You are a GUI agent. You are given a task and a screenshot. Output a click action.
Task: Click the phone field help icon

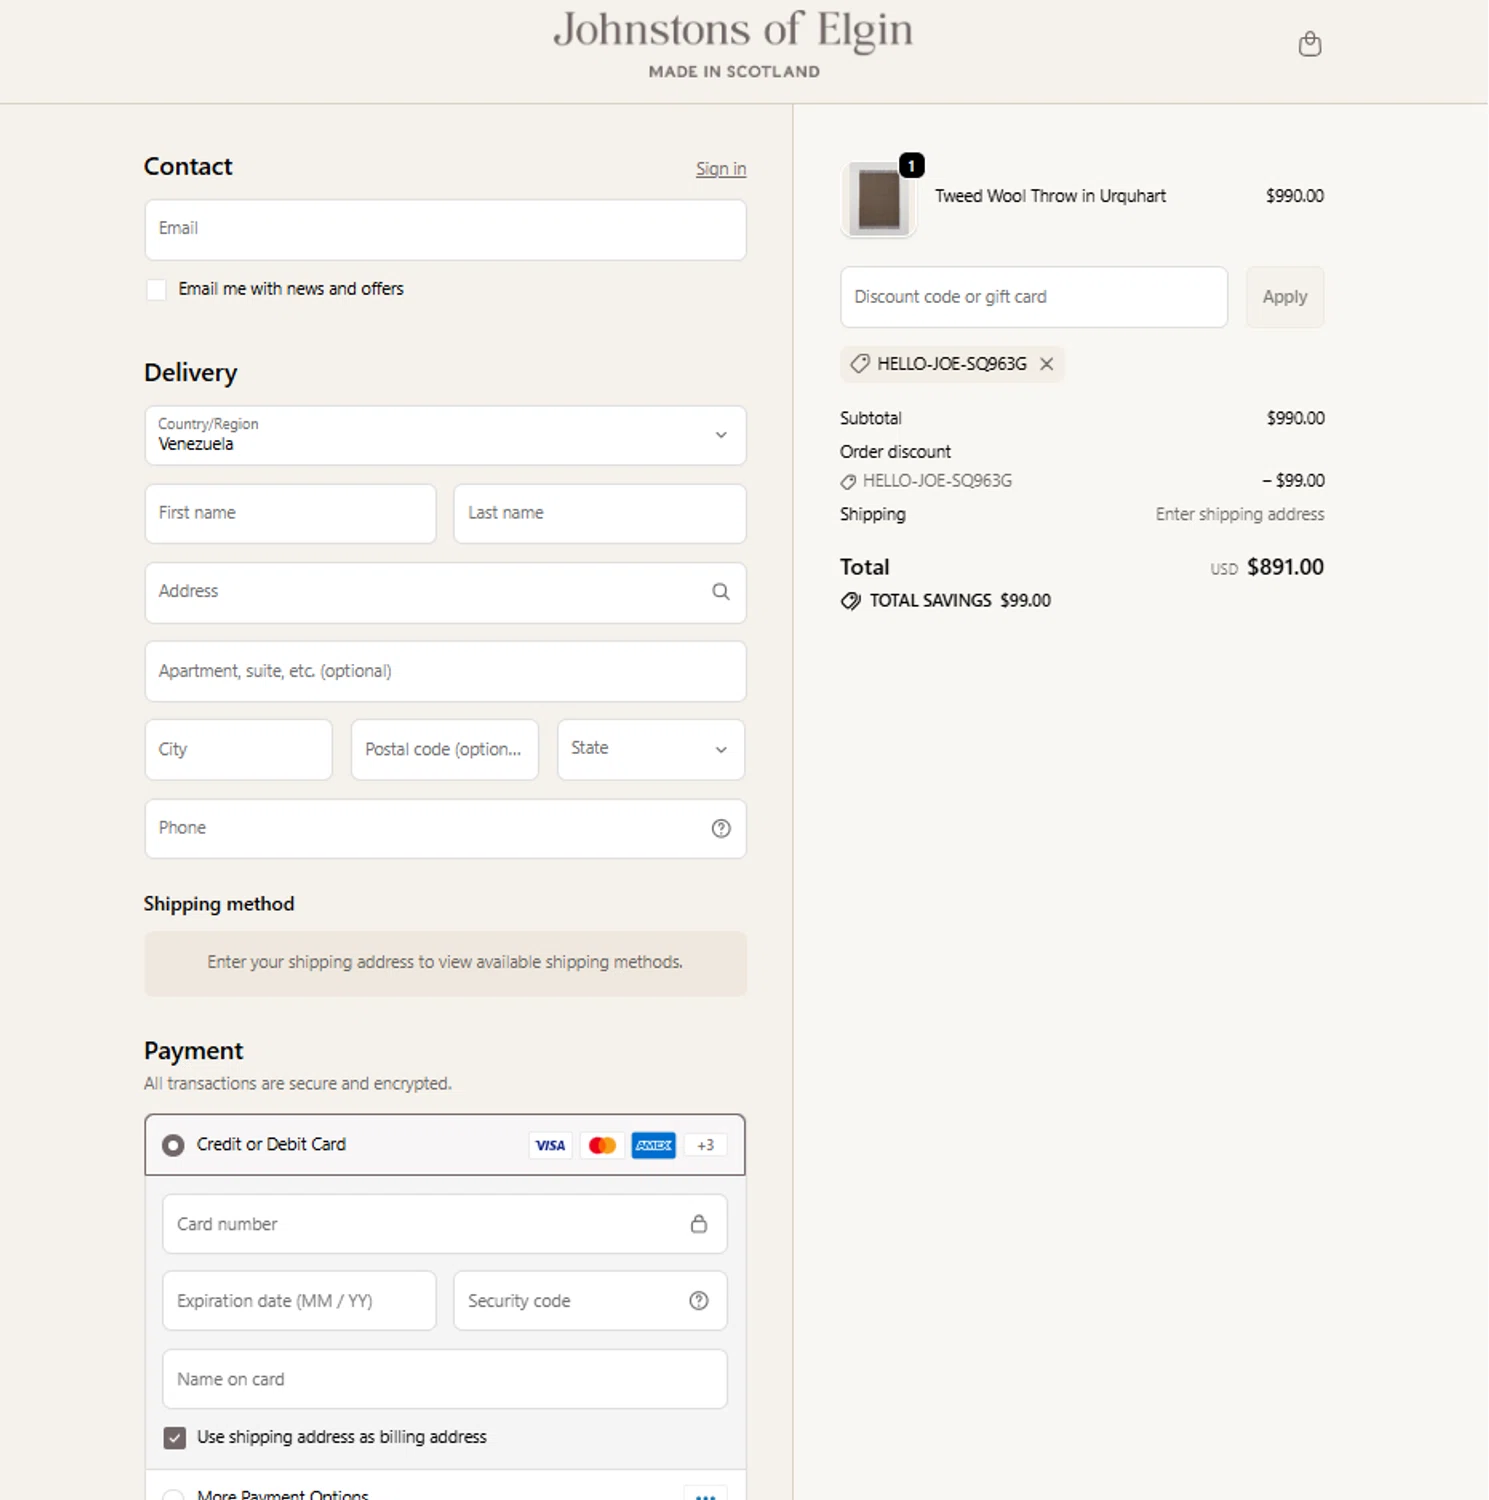click(x=721, y=829)
